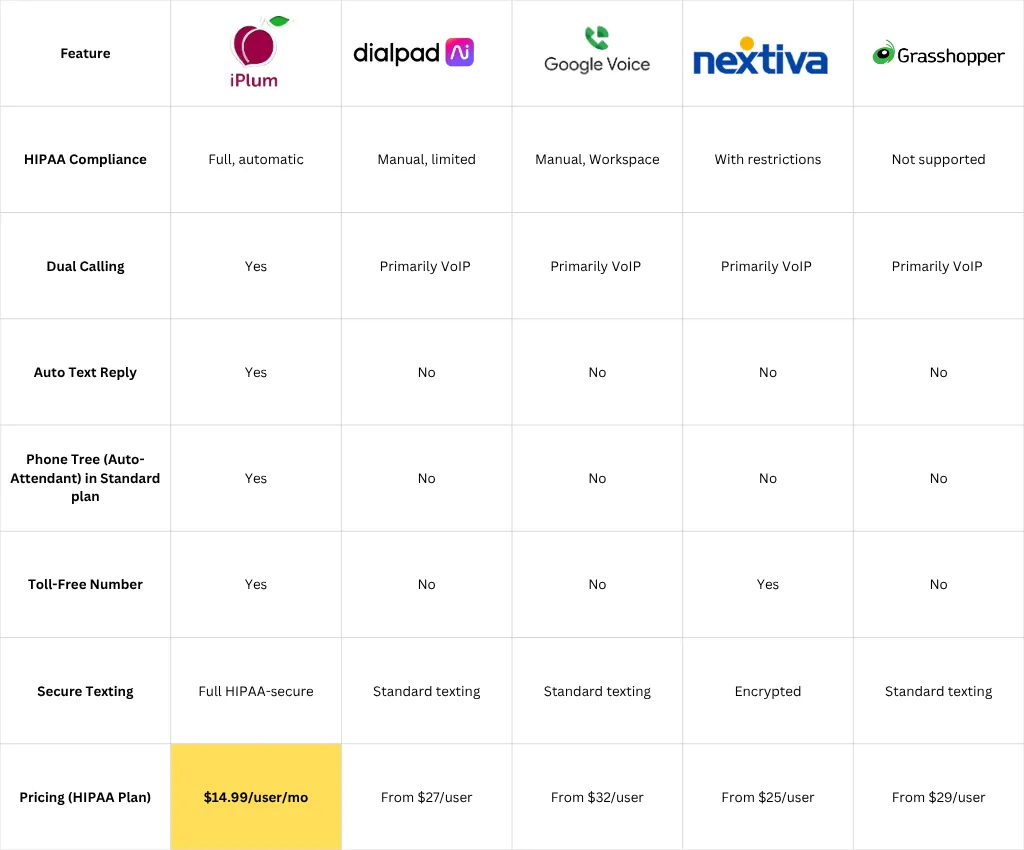Select the 'Feature' header cell

click(85, 54)
